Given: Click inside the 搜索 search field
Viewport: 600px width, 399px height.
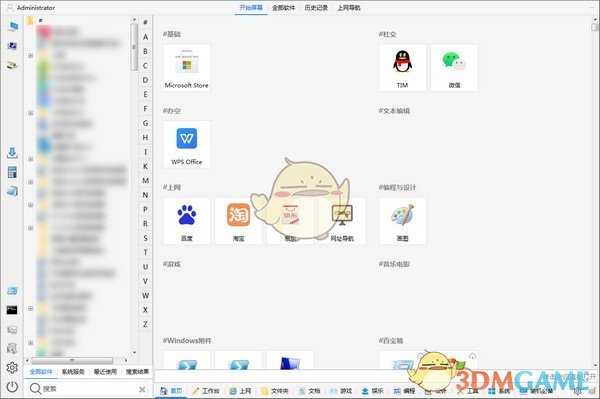Looking at the screenshot, I should pyautogui.click(x=89, y=389).
